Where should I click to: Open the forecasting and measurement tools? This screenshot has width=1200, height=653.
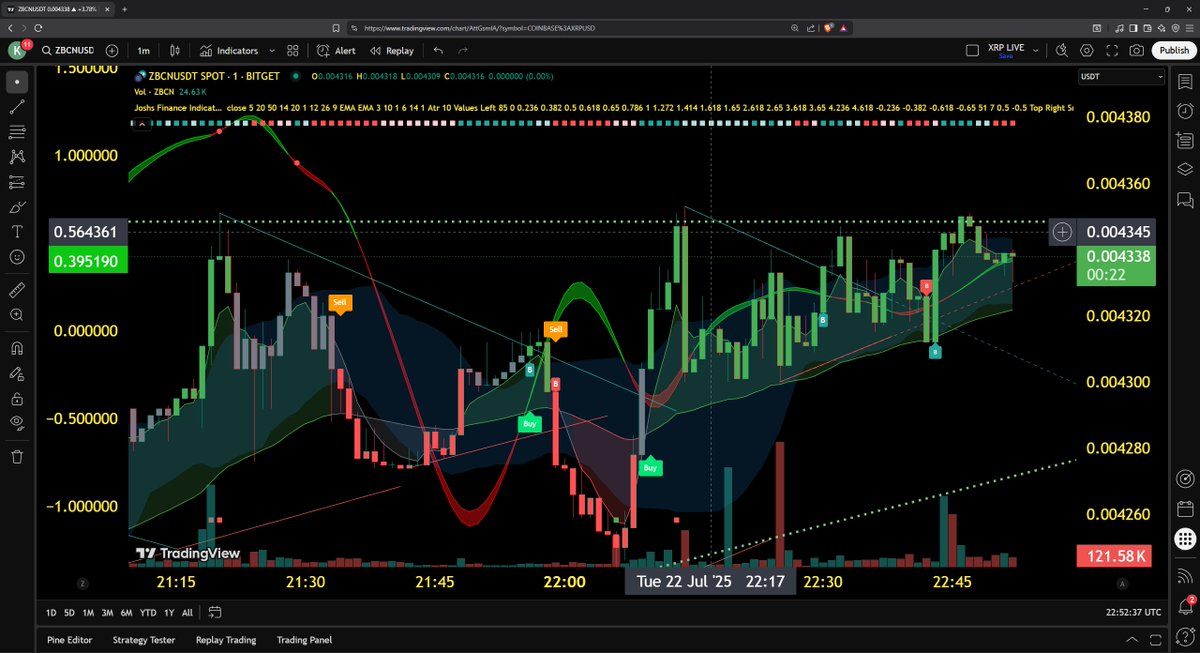[x=16, y=182]
